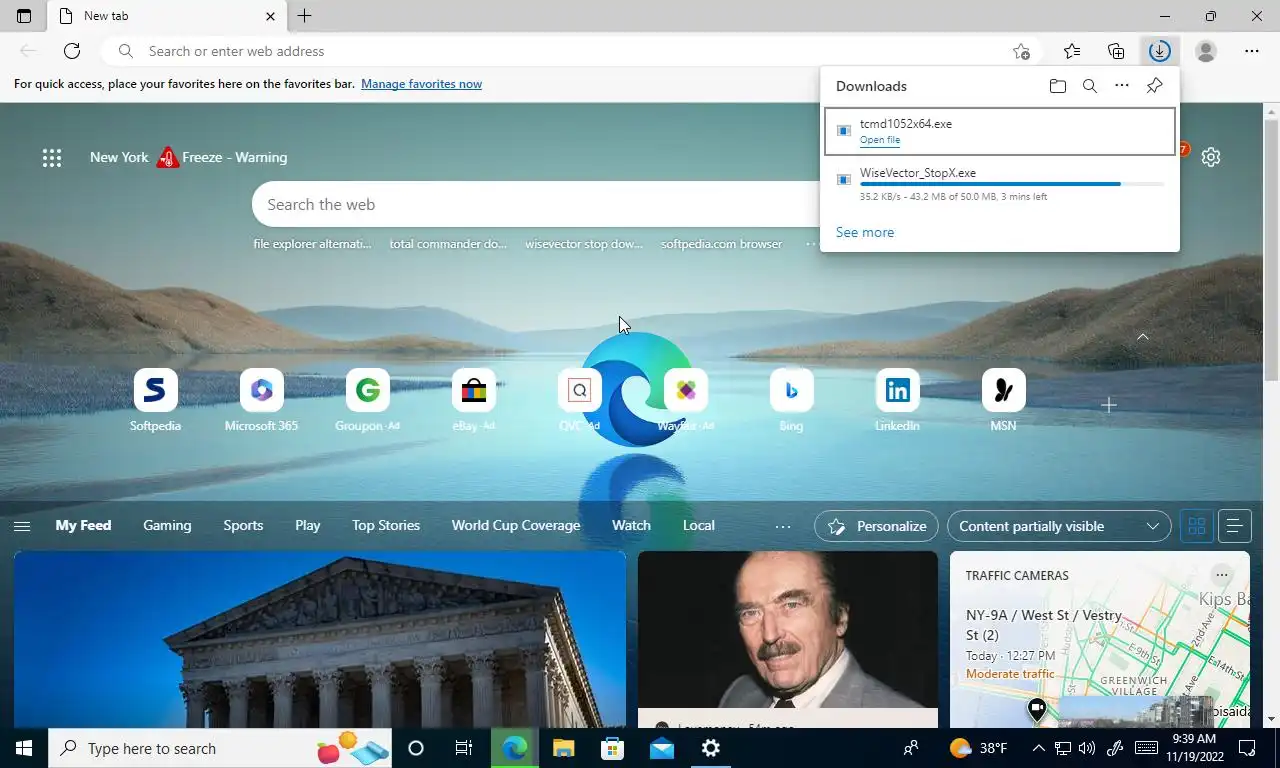Click the wisevector stop suggested search
This screenshot has width=1280, height=768.
pyautogui.click(x=584, y=244)
